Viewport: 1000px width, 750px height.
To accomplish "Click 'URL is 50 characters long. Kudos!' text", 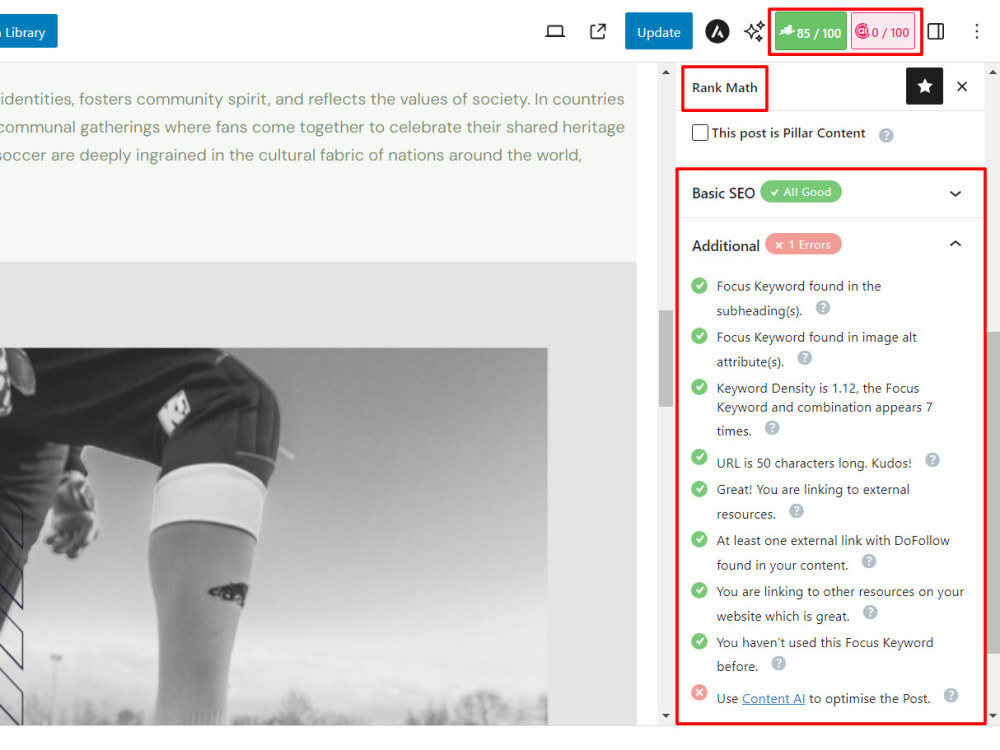I will [x=814, y=463].
